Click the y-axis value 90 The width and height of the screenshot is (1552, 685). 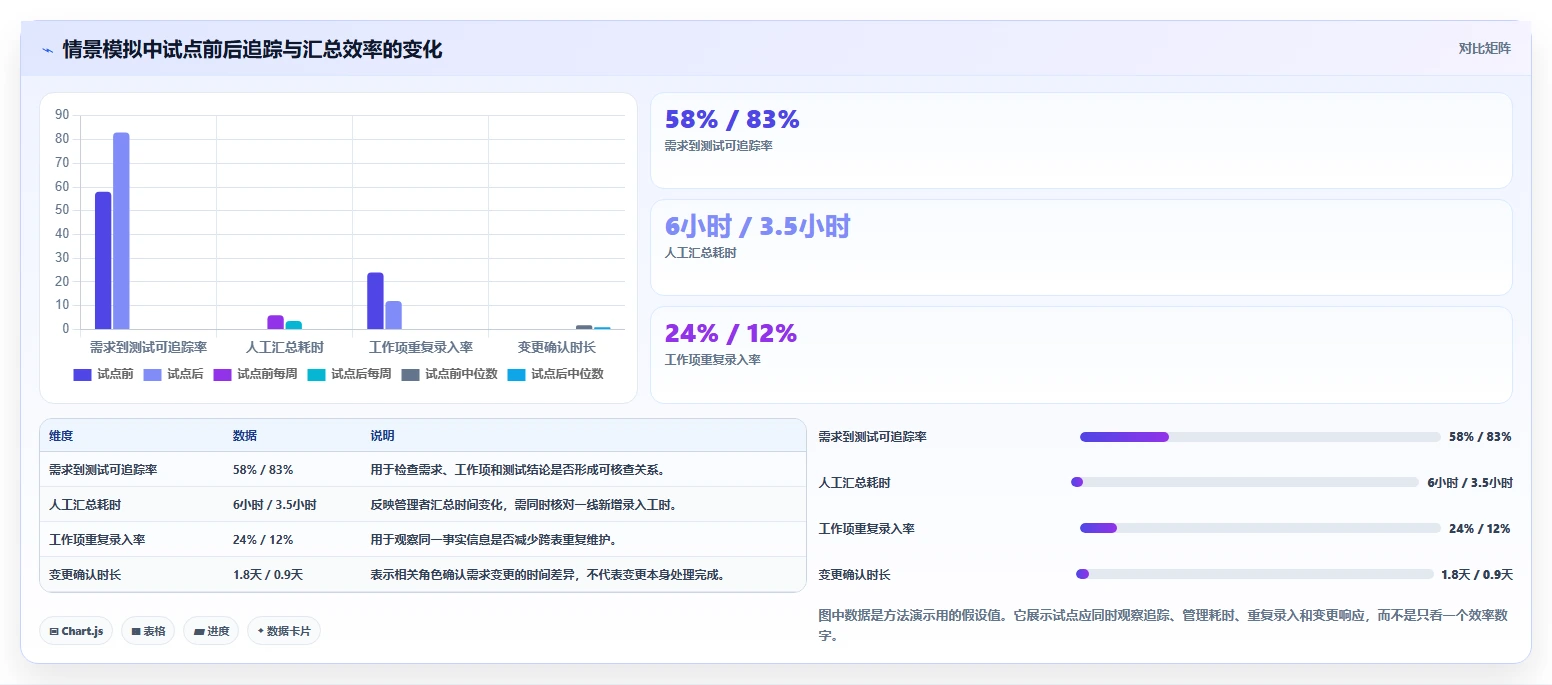point(62,115)
